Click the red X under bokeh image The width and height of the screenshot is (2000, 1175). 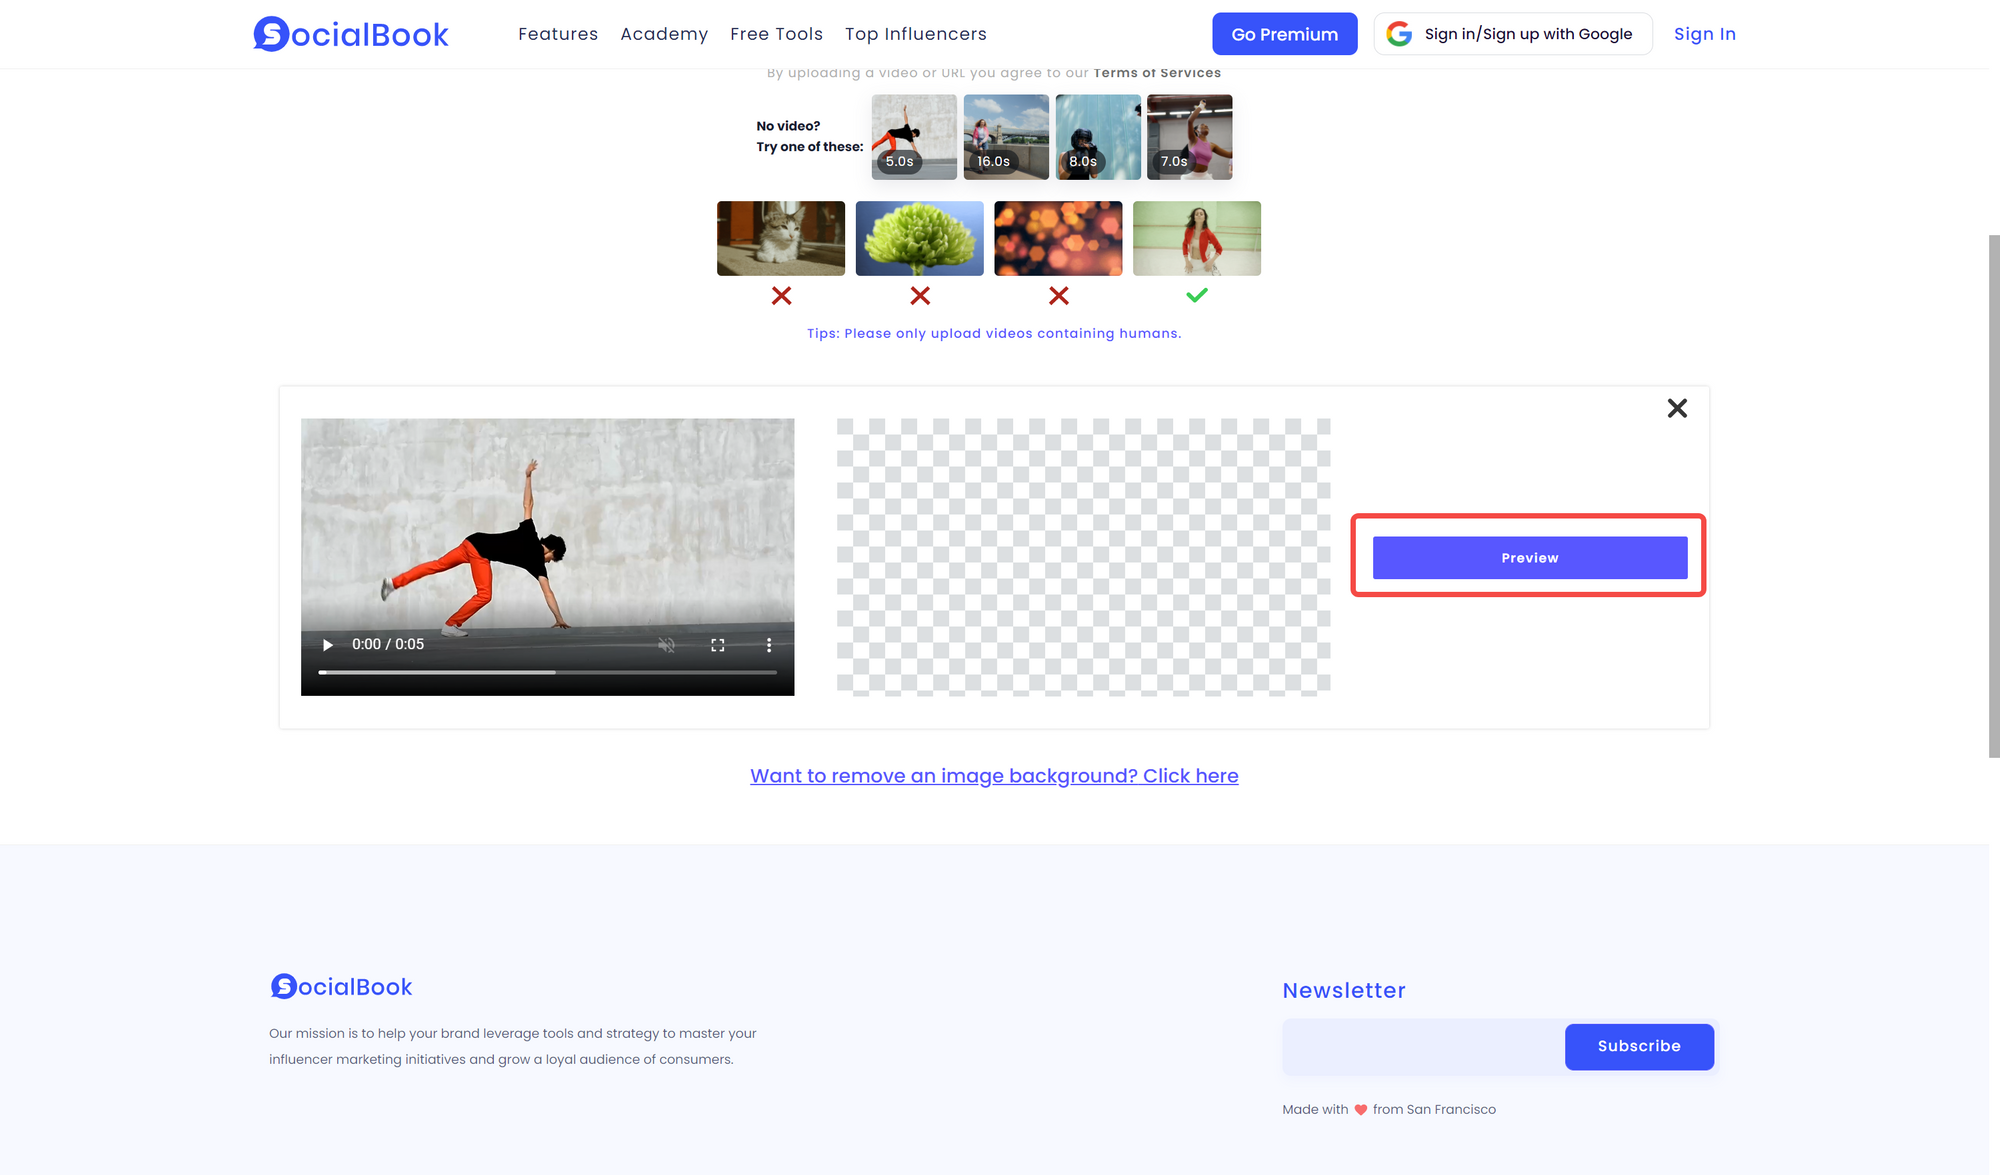[x=1059, y=296]
